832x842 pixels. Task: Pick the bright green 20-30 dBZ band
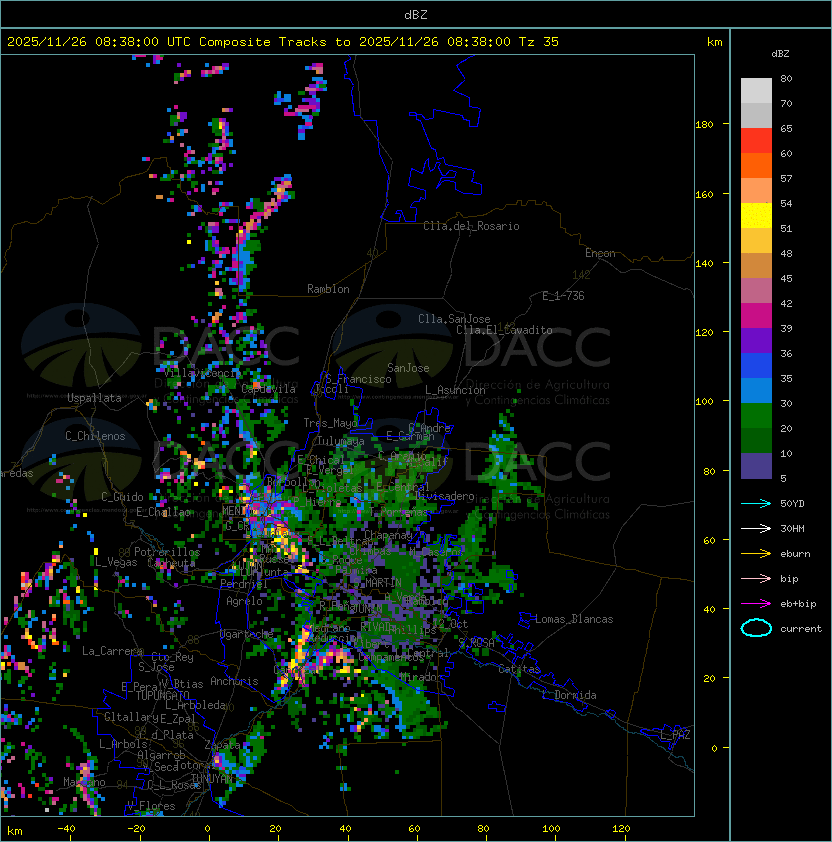click(x=756, y=416)
